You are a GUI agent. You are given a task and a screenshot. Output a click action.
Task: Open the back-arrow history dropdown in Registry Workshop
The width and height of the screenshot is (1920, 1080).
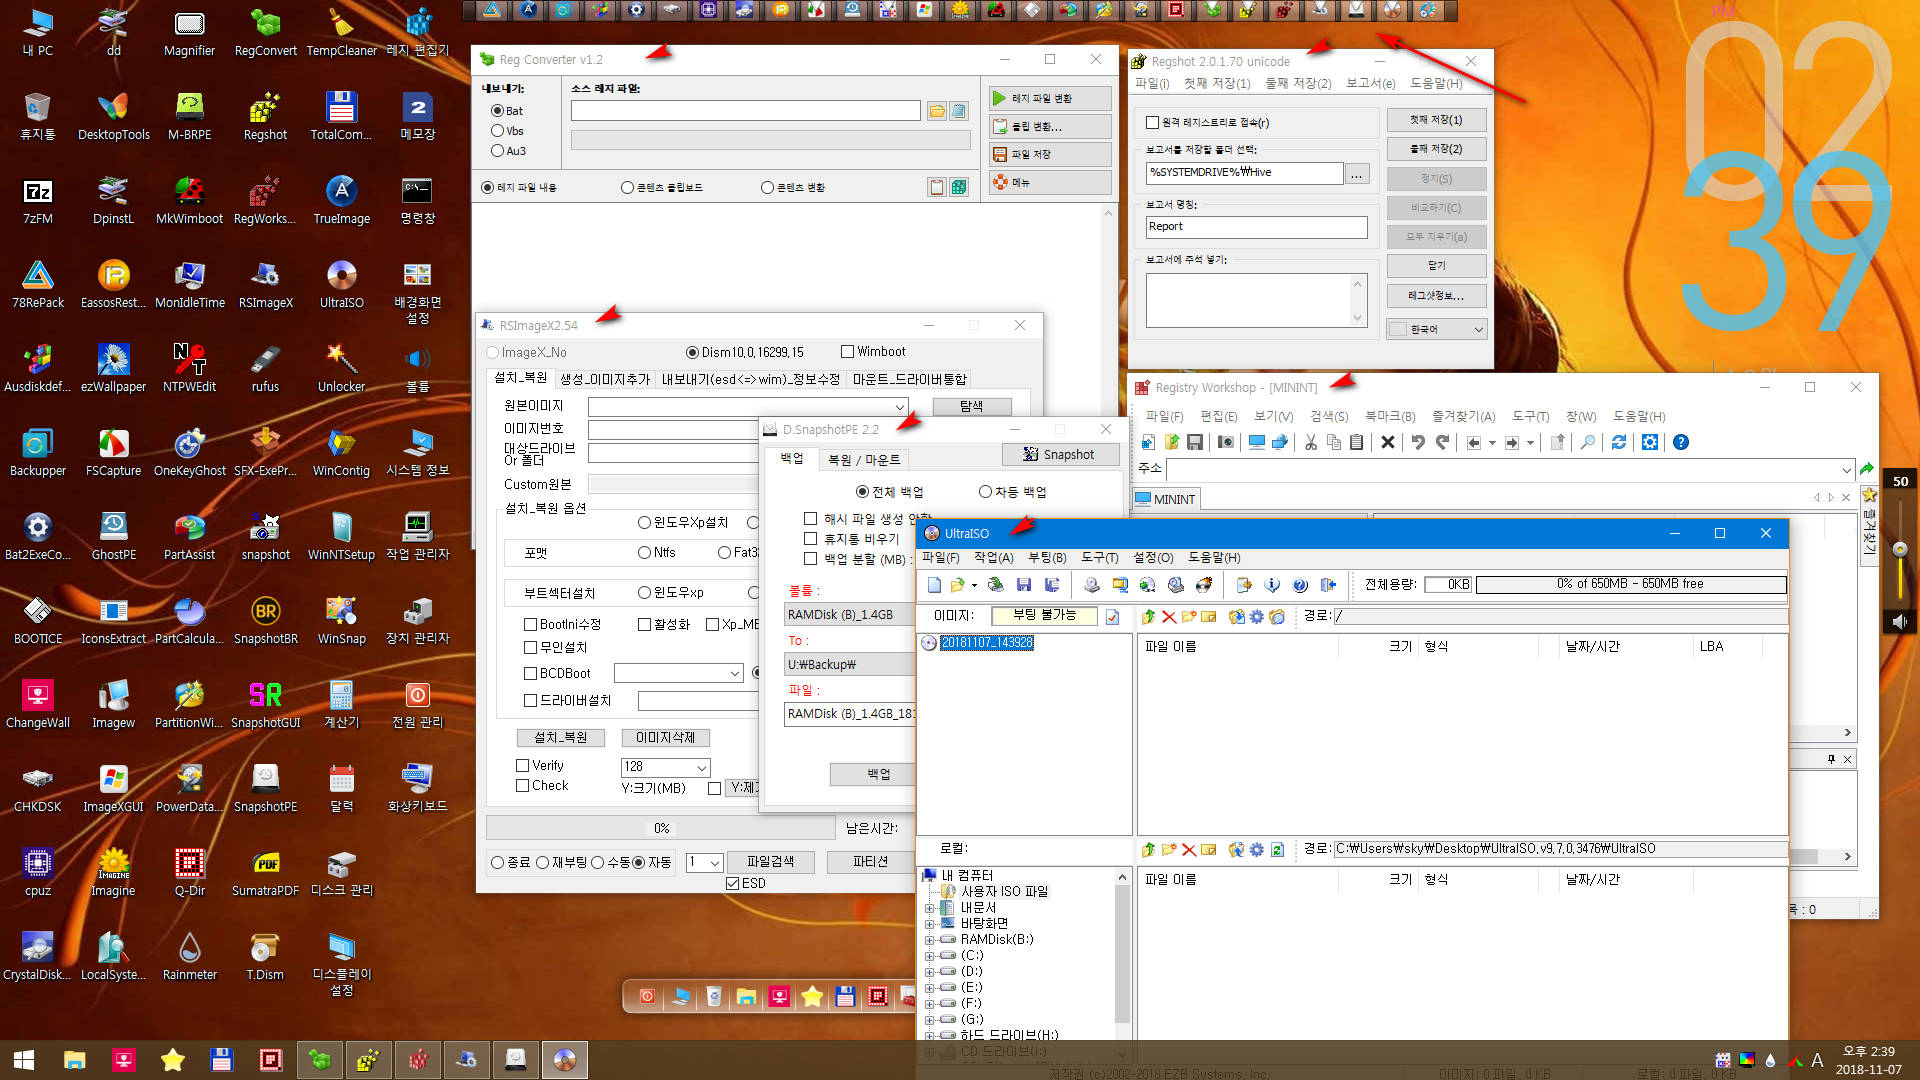tap(1492, 443)
